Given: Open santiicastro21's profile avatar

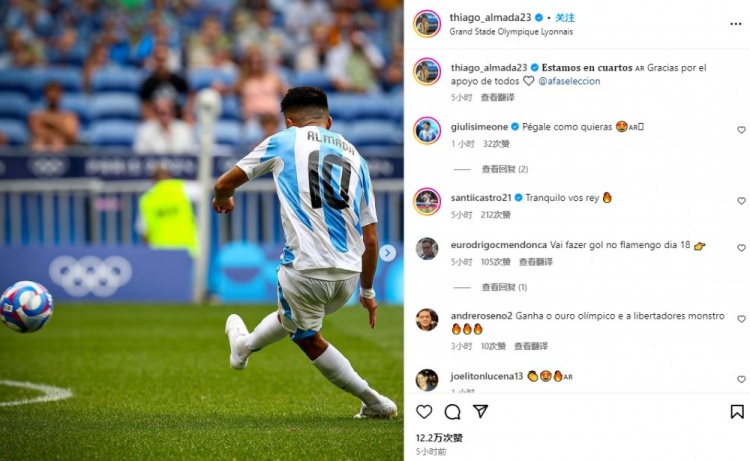Looking at the screenshot, I should pyautogui.click(x=427, y=201).
